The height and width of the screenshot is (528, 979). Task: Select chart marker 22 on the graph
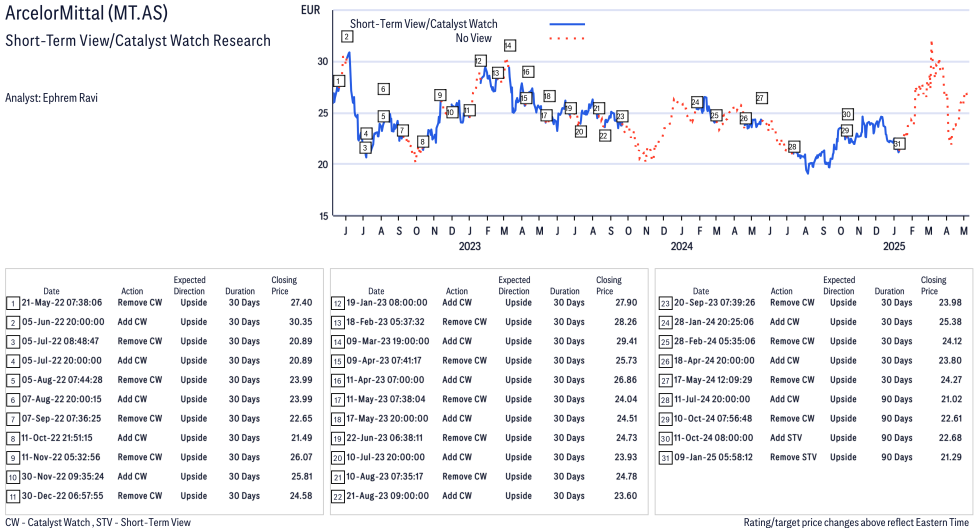tap(604, 135)
